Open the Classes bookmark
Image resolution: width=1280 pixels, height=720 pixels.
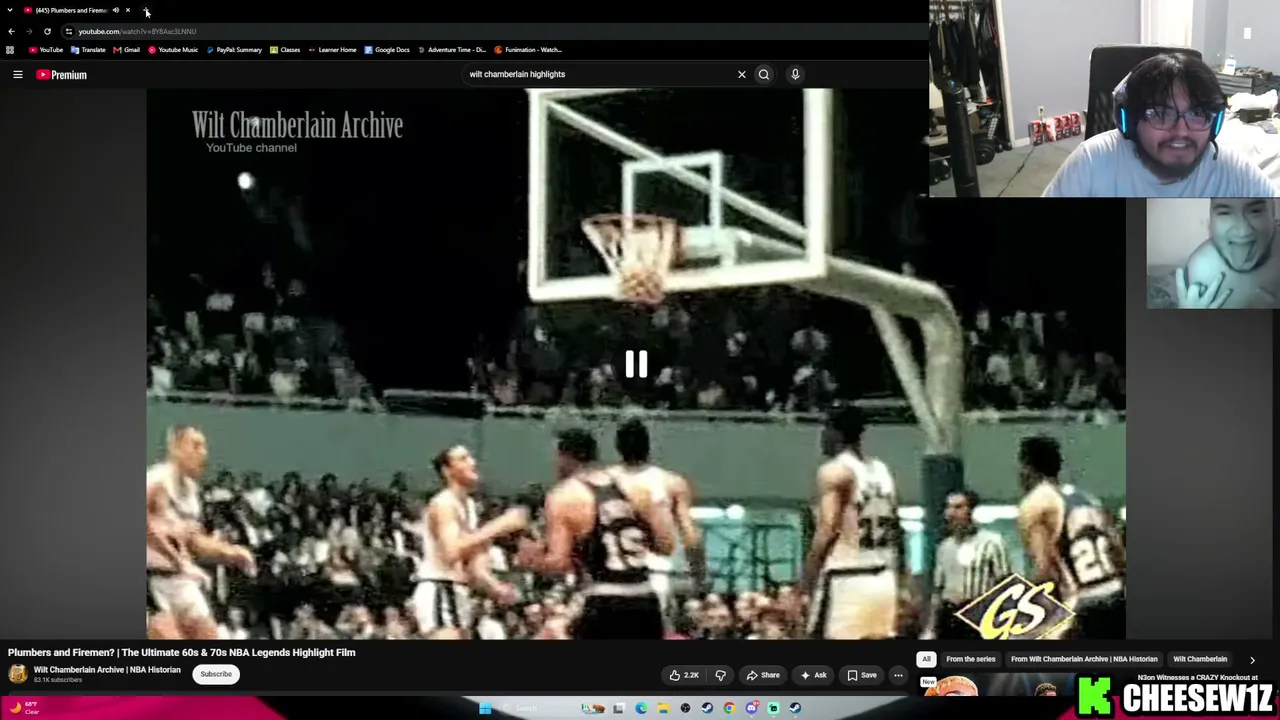tap(285, 50)
